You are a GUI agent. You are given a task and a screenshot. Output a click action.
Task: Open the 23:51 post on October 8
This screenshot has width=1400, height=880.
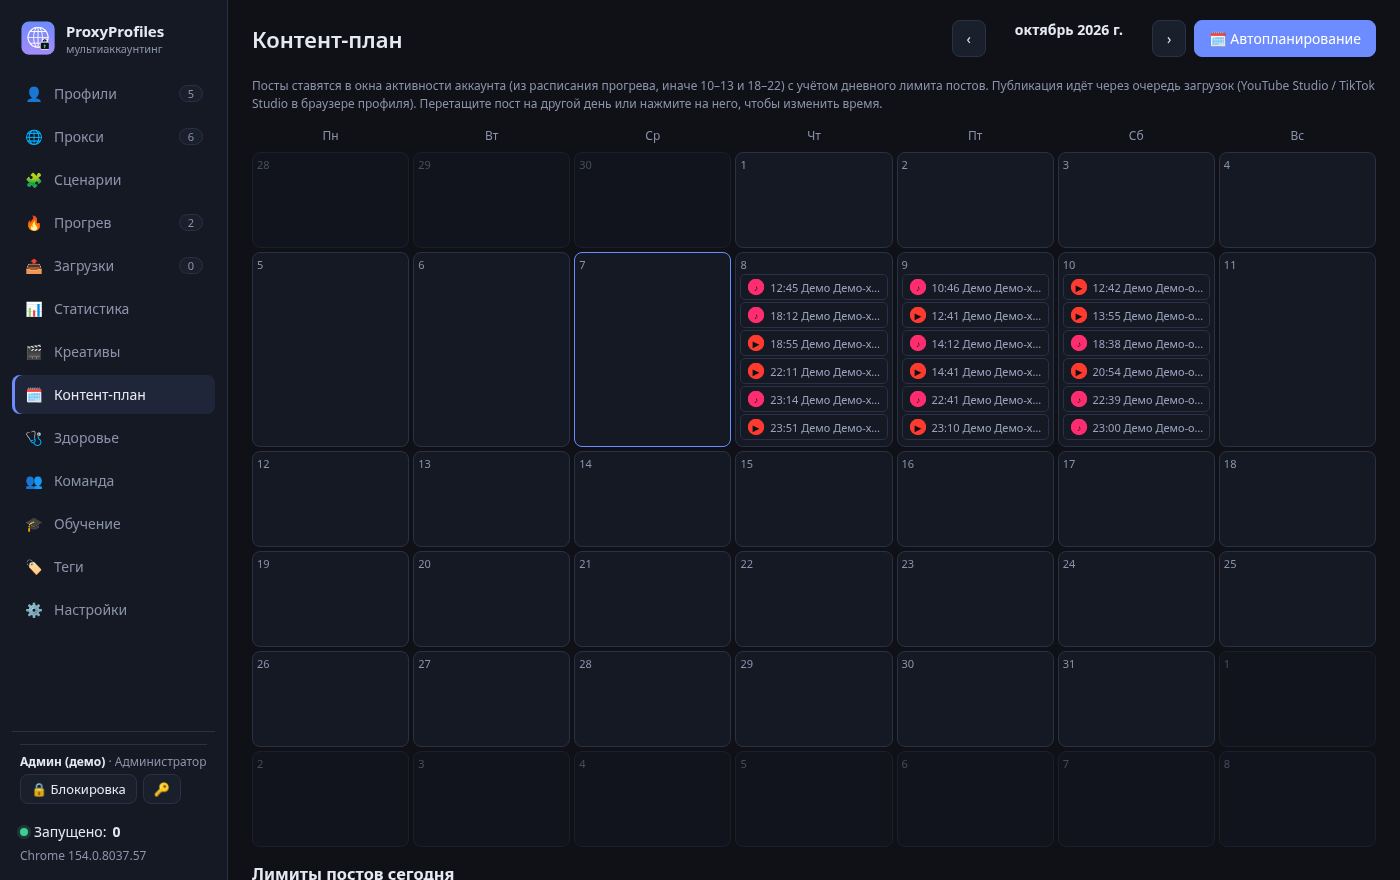(814, 428)
